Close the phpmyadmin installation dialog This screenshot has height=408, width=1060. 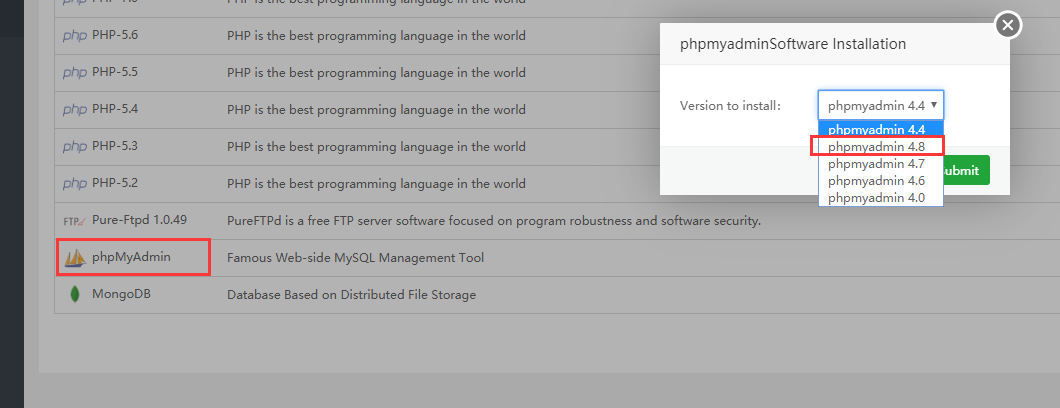point(1008,25)
